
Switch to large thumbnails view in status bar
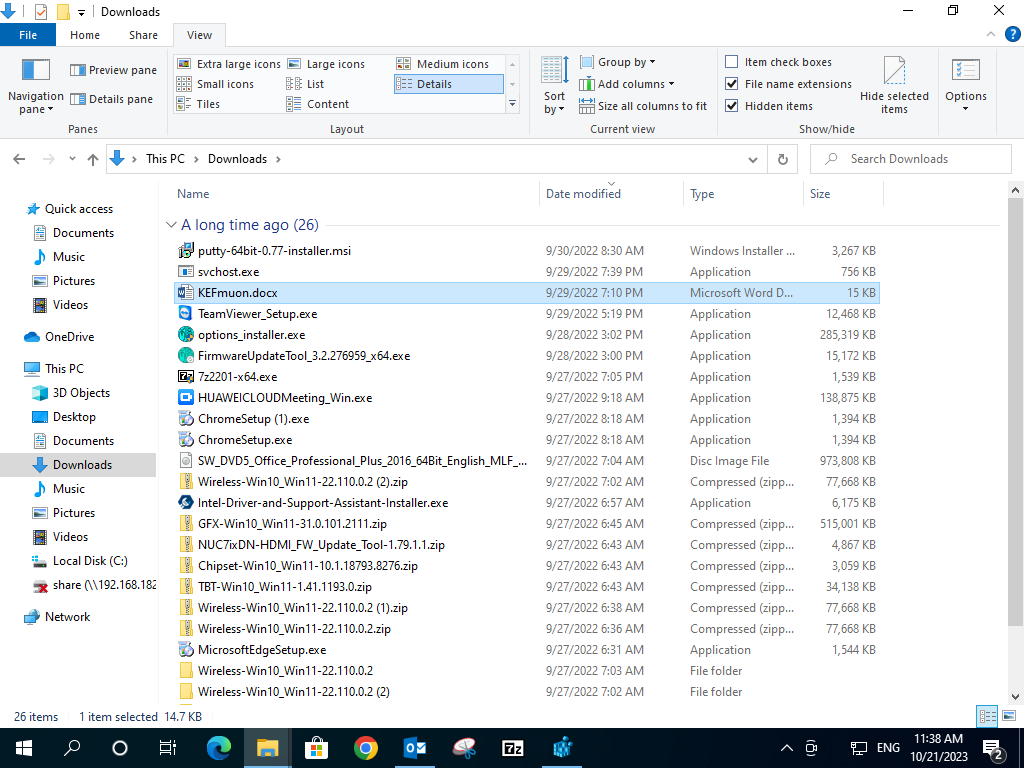[1008, 716]
